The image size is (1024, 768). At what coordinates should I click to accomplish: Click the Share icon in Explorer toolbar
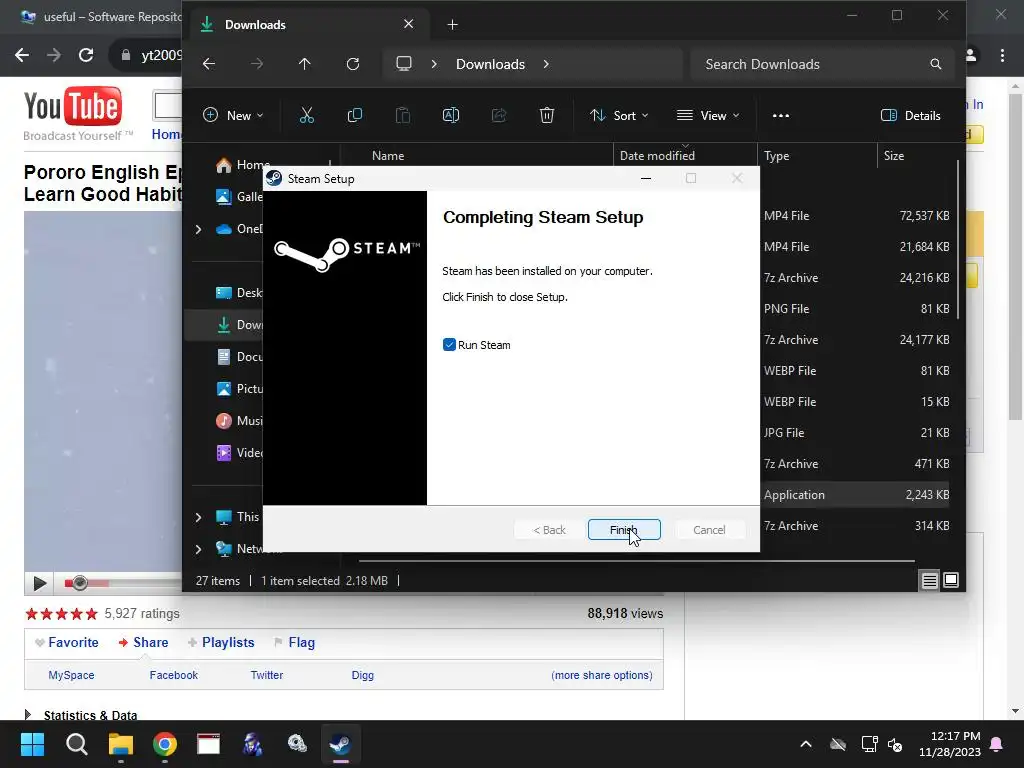click(x=499, y=116)
